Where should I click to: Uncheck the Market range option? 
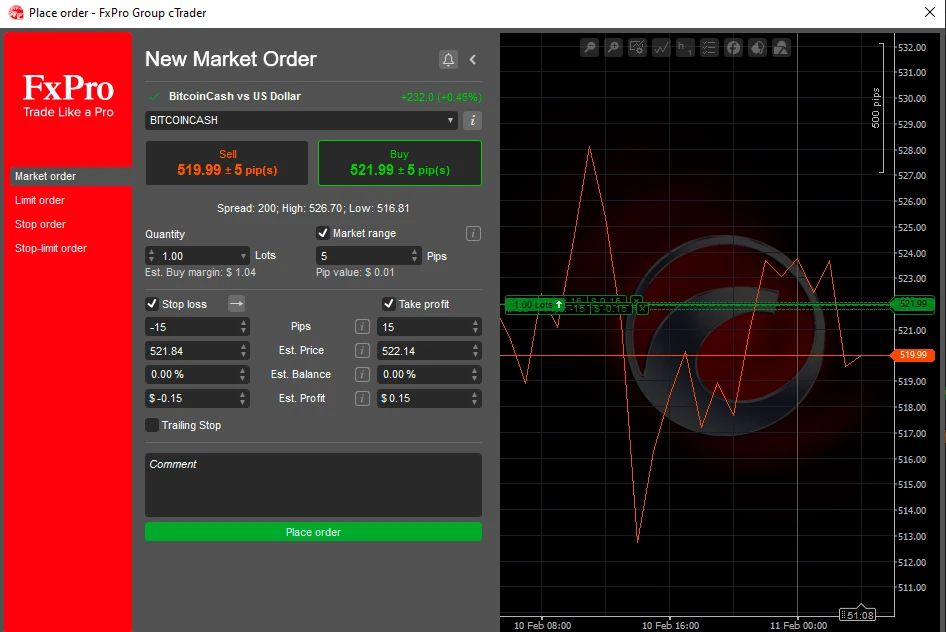322,233
